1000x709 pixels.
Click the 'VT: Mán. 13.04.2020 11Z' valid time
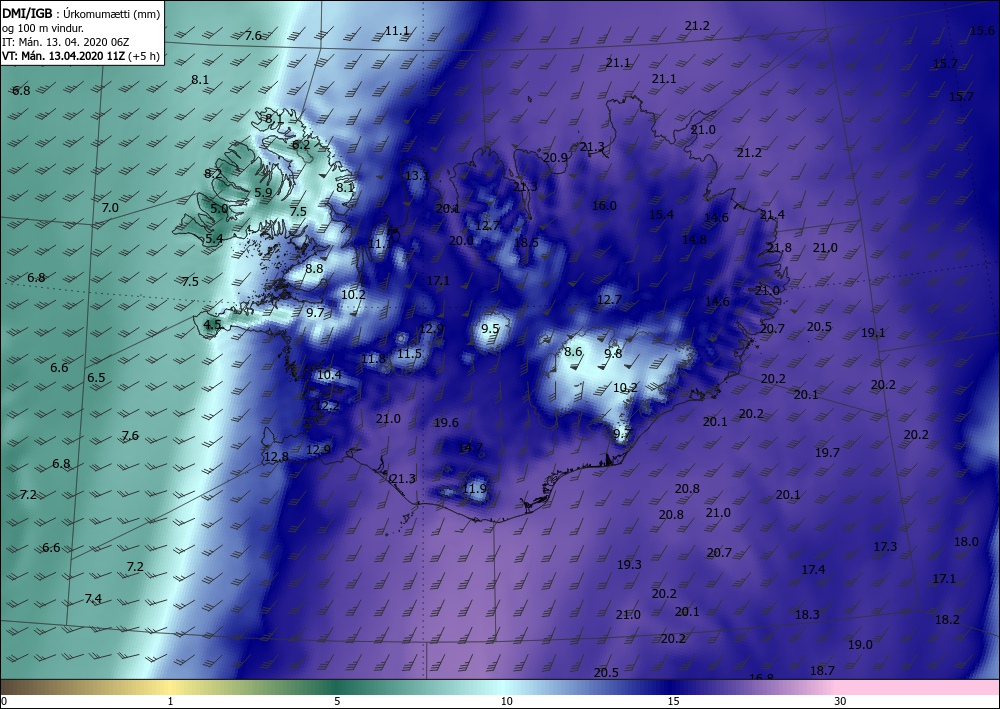(x=64, y=56)
